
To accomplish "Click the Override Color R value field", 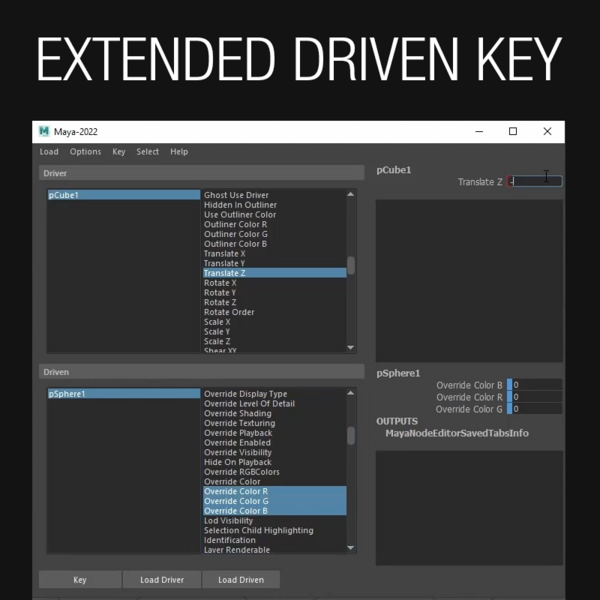I will [x=537, y=397].
